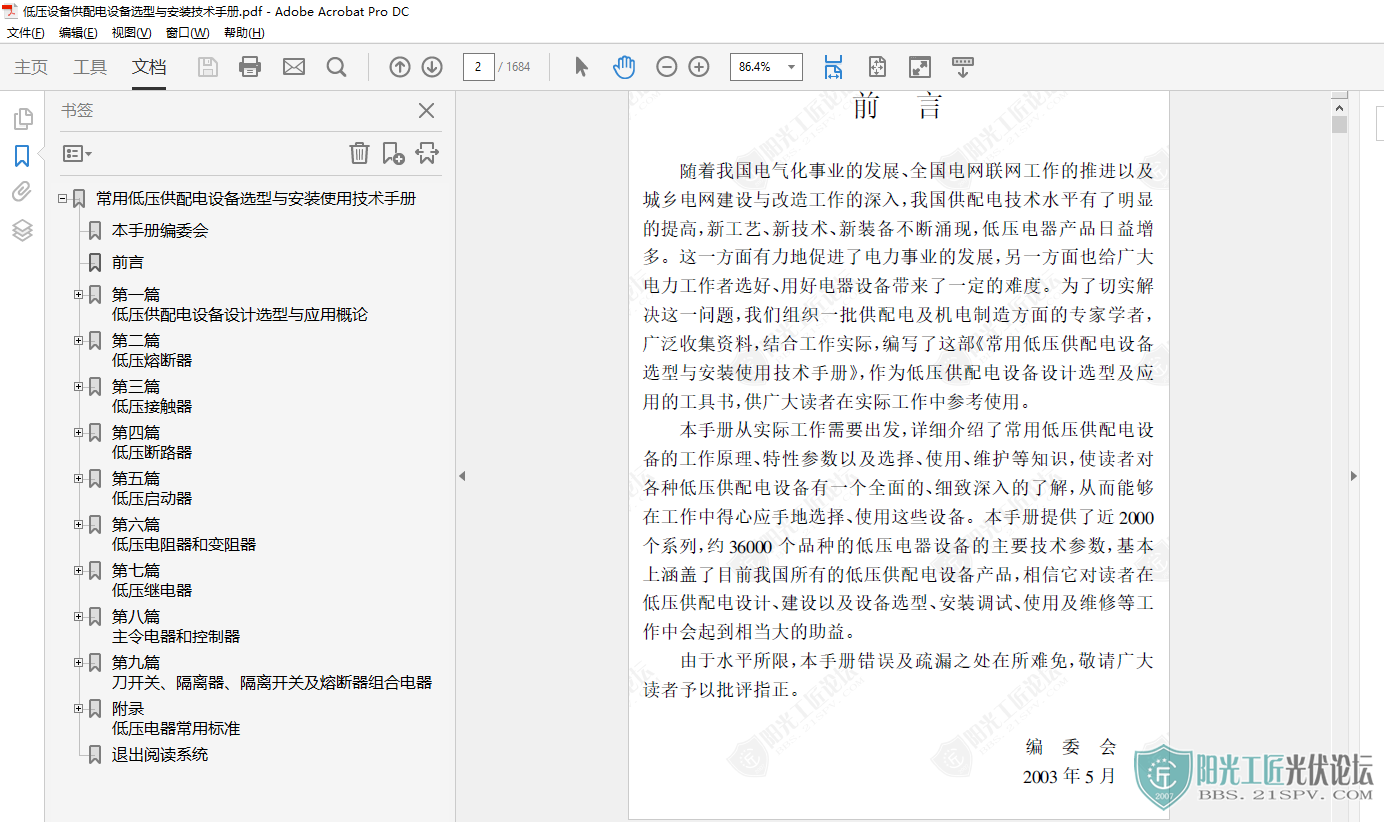The height and width of the screenshot is (822, 1384).
Task: Delete selected bookmark trash icon
Action: pyautogui.click(x=359, y=153)
